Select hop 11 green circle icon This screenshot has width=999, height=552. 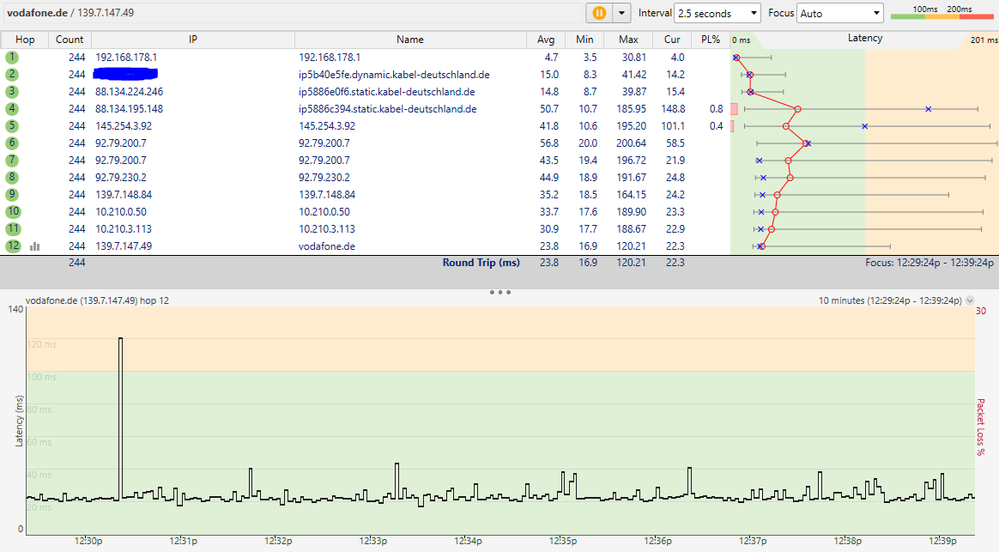coord(13,229)
